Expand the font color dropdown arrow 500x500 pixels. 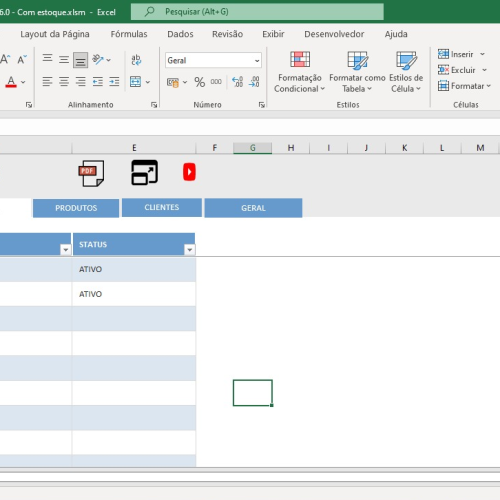[x=23, y=82]
